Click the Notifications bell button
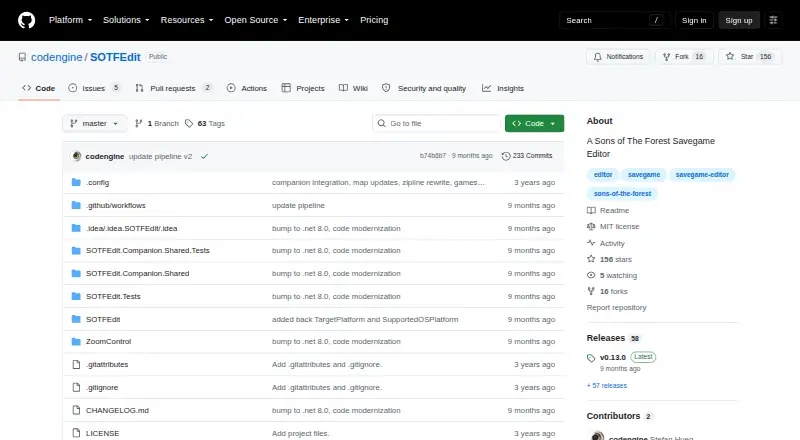 pos(618,57)
